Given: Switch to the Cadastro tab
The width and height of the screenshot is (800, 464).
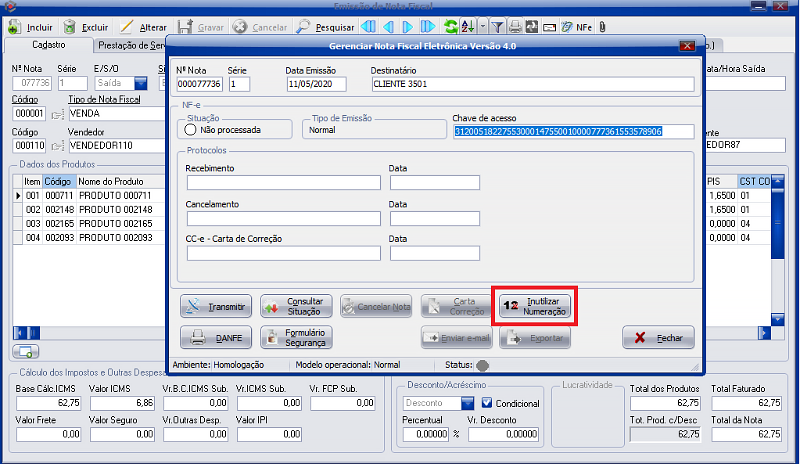Looking at the screenshot, I should pyautogui.click(x=47, y=45).
